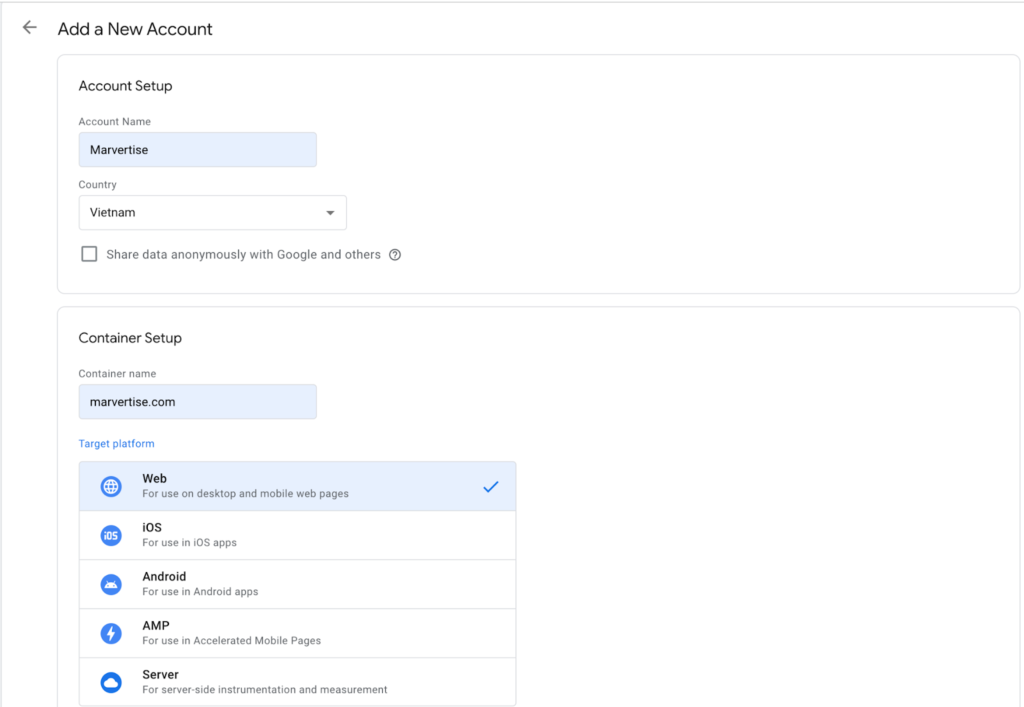
Task: Click the Target platform label
Action: [x=116, y=443]
